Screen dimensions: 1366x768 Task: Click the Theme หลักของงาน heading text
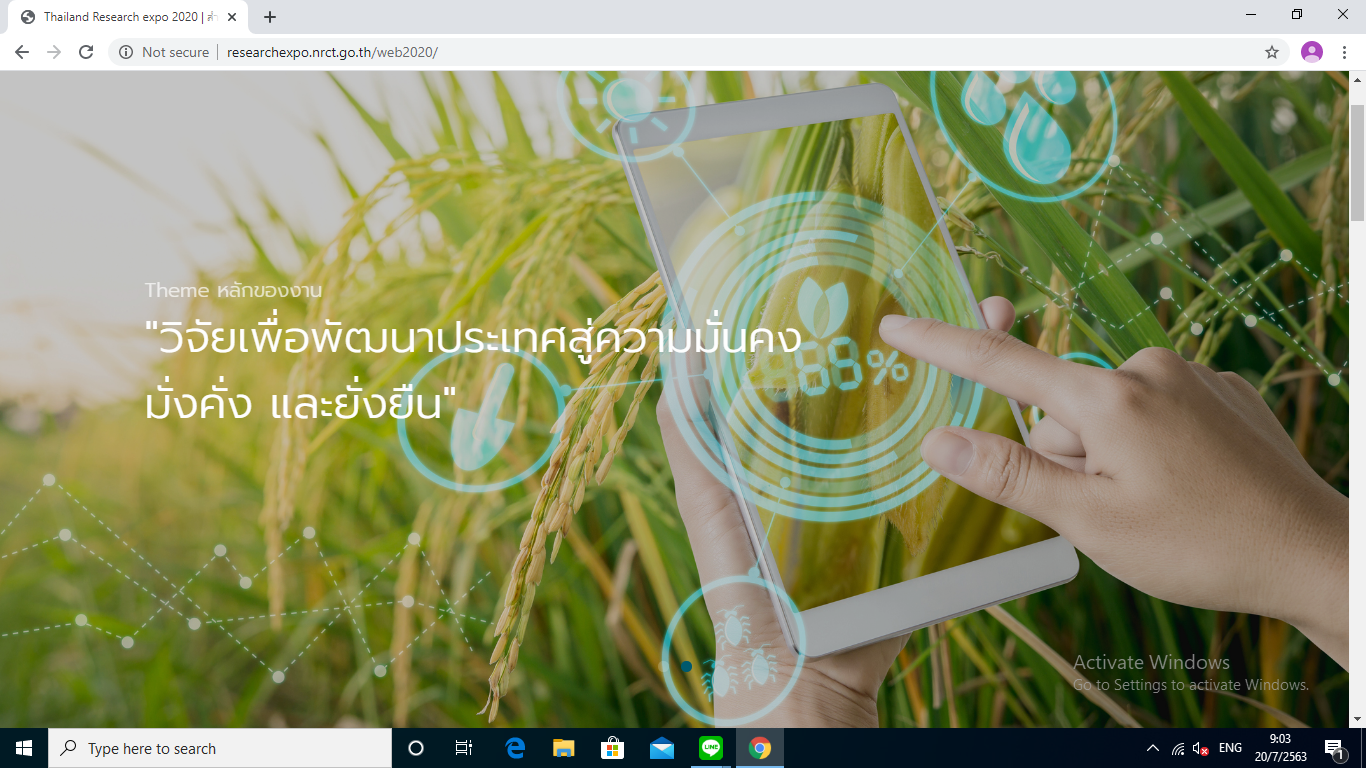pyautogui.click(x=233, y=290)
